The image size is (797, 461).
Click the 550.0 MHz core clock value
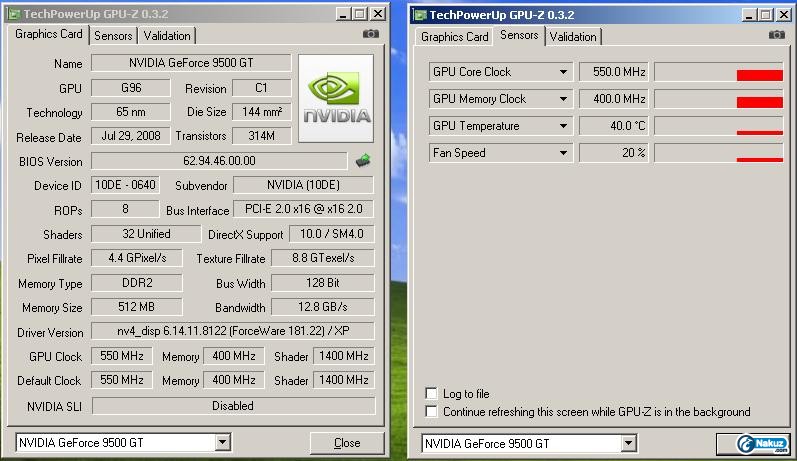click(614, 72)
